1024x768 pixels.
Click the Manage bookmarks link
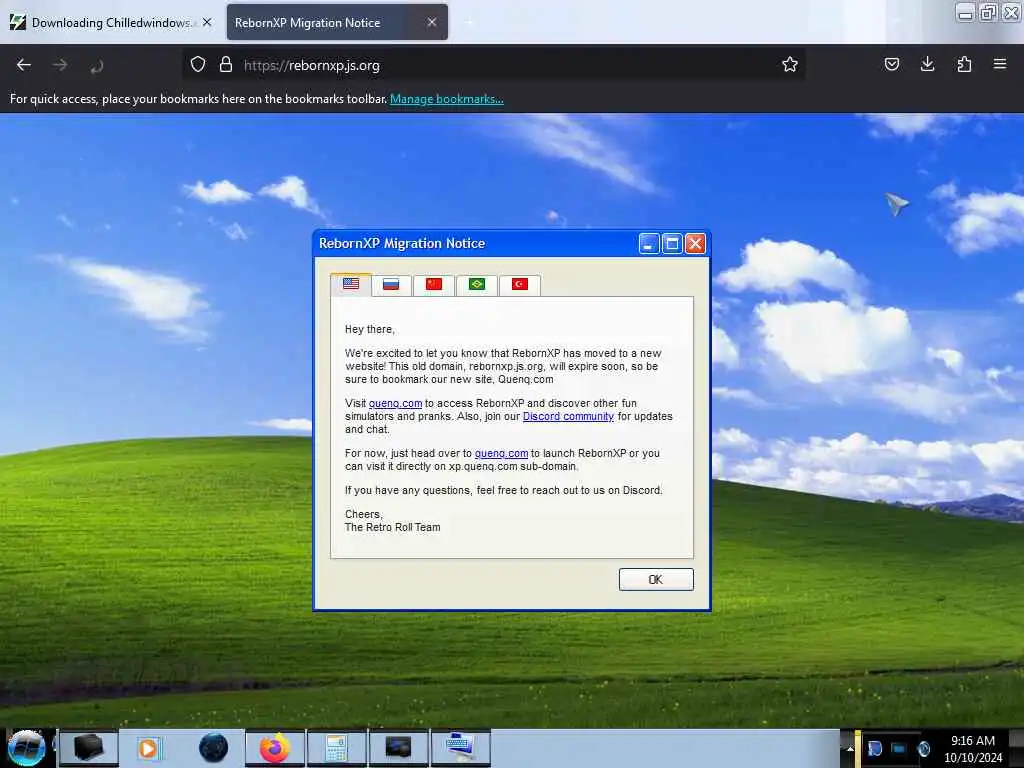click(x=447, y=99)
